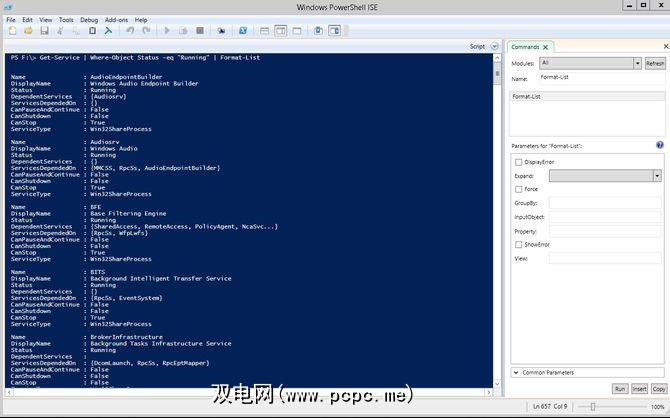The image size is (670, 418).
Task: Click console scrollbar up arrow
Action: click(497, 58)
